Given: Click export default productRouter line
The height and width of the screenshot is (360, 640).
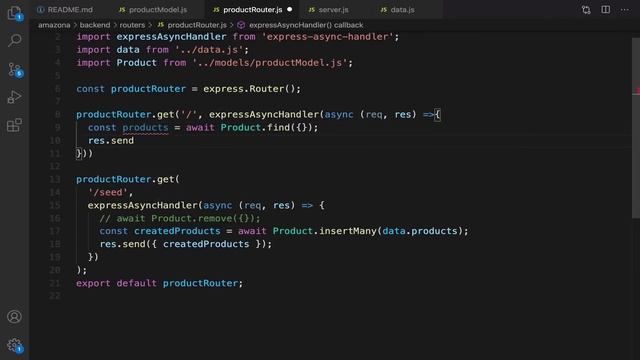Looking at the screenshot, I should [159, 283].
